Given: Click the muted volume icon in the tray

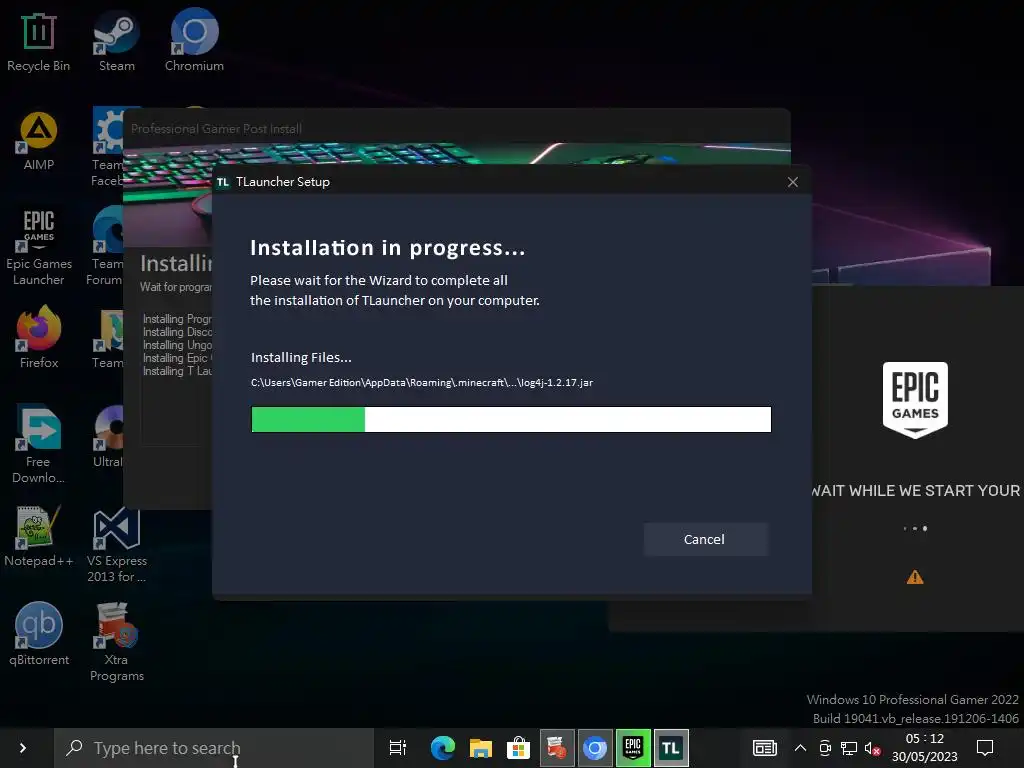Looking at the screenshot, I should (x=872, y=748).
